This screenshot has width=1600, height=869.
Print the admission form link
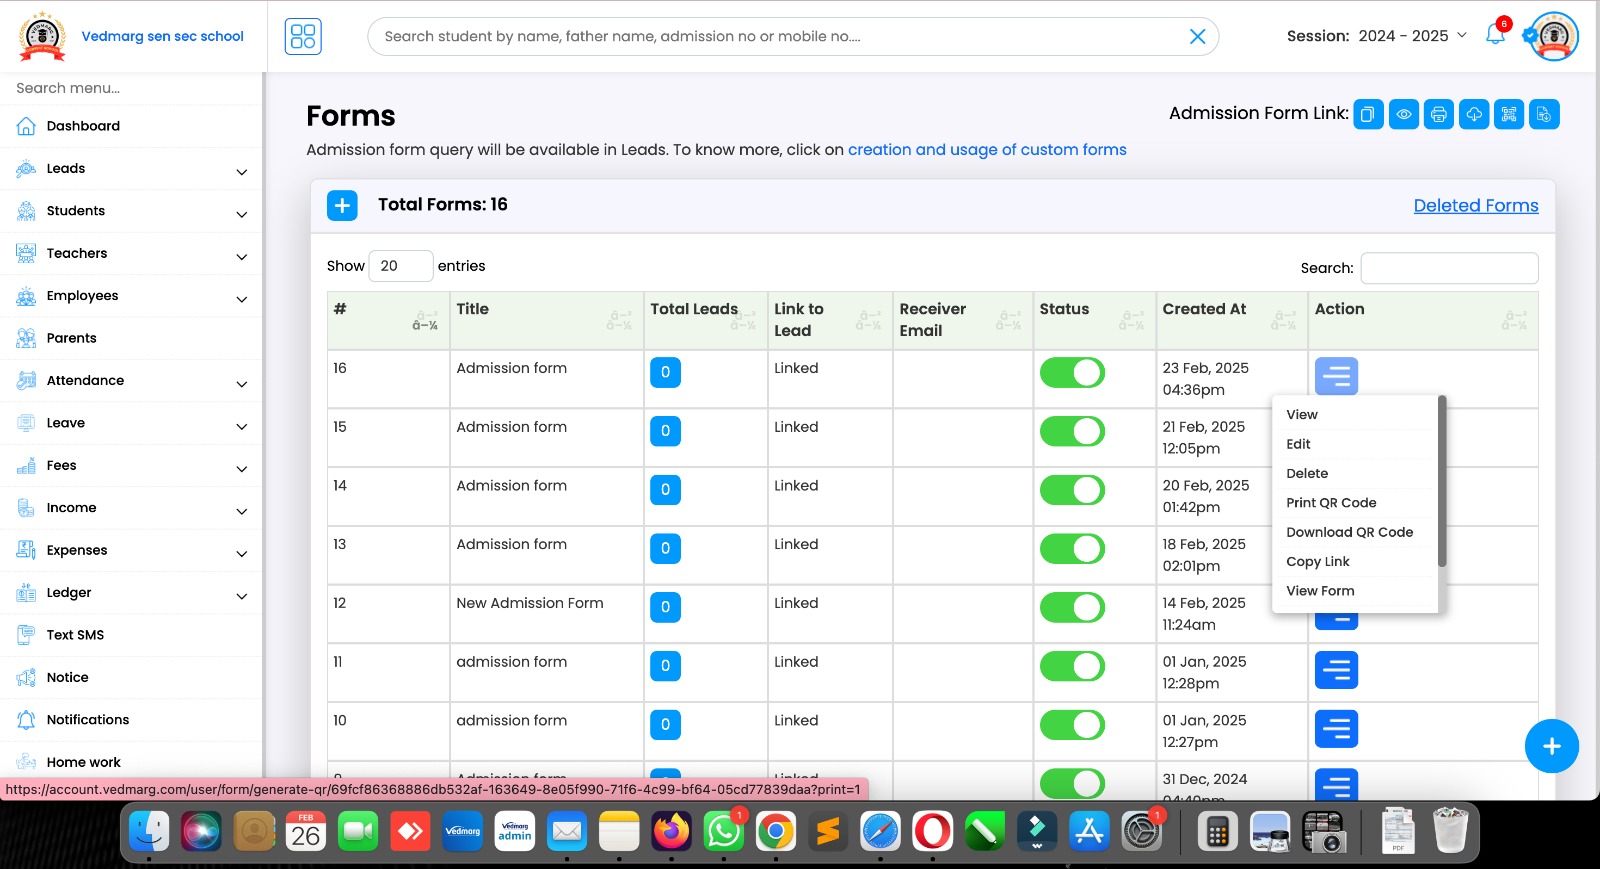coord(1439,114)
